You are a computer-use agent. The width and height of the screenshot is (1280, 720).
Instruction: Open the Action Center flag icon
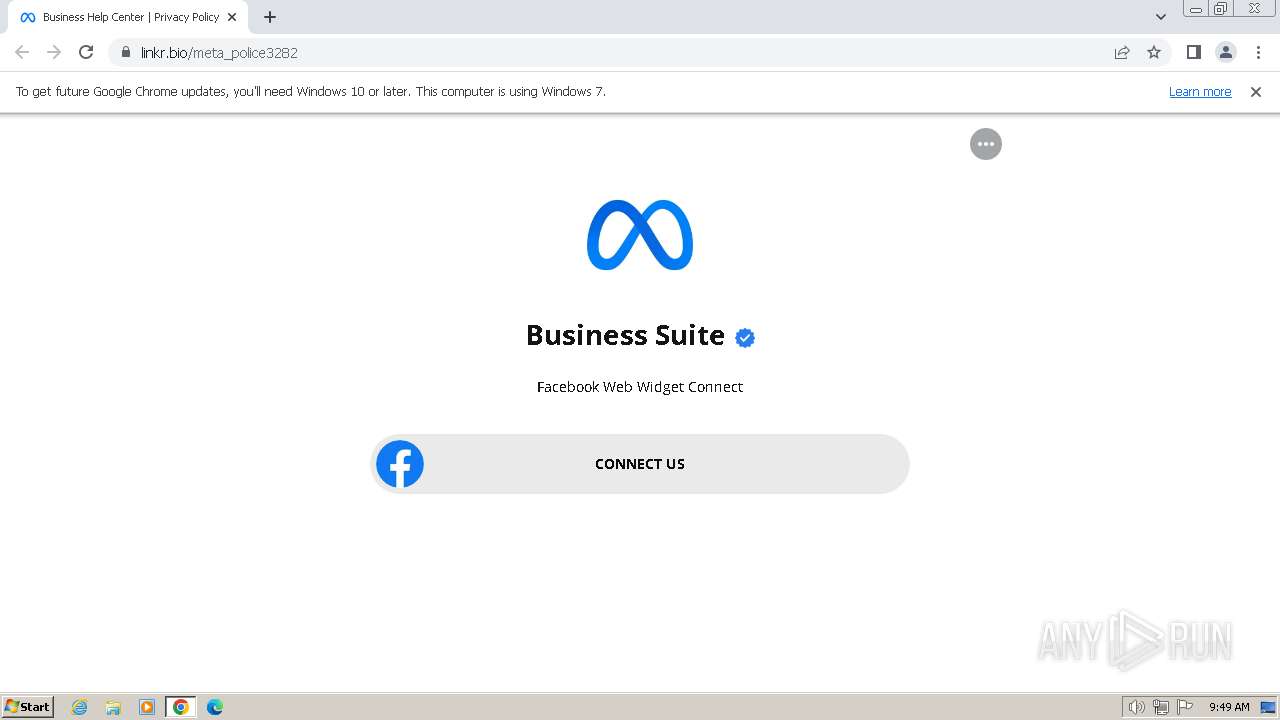click(1185, 707)
